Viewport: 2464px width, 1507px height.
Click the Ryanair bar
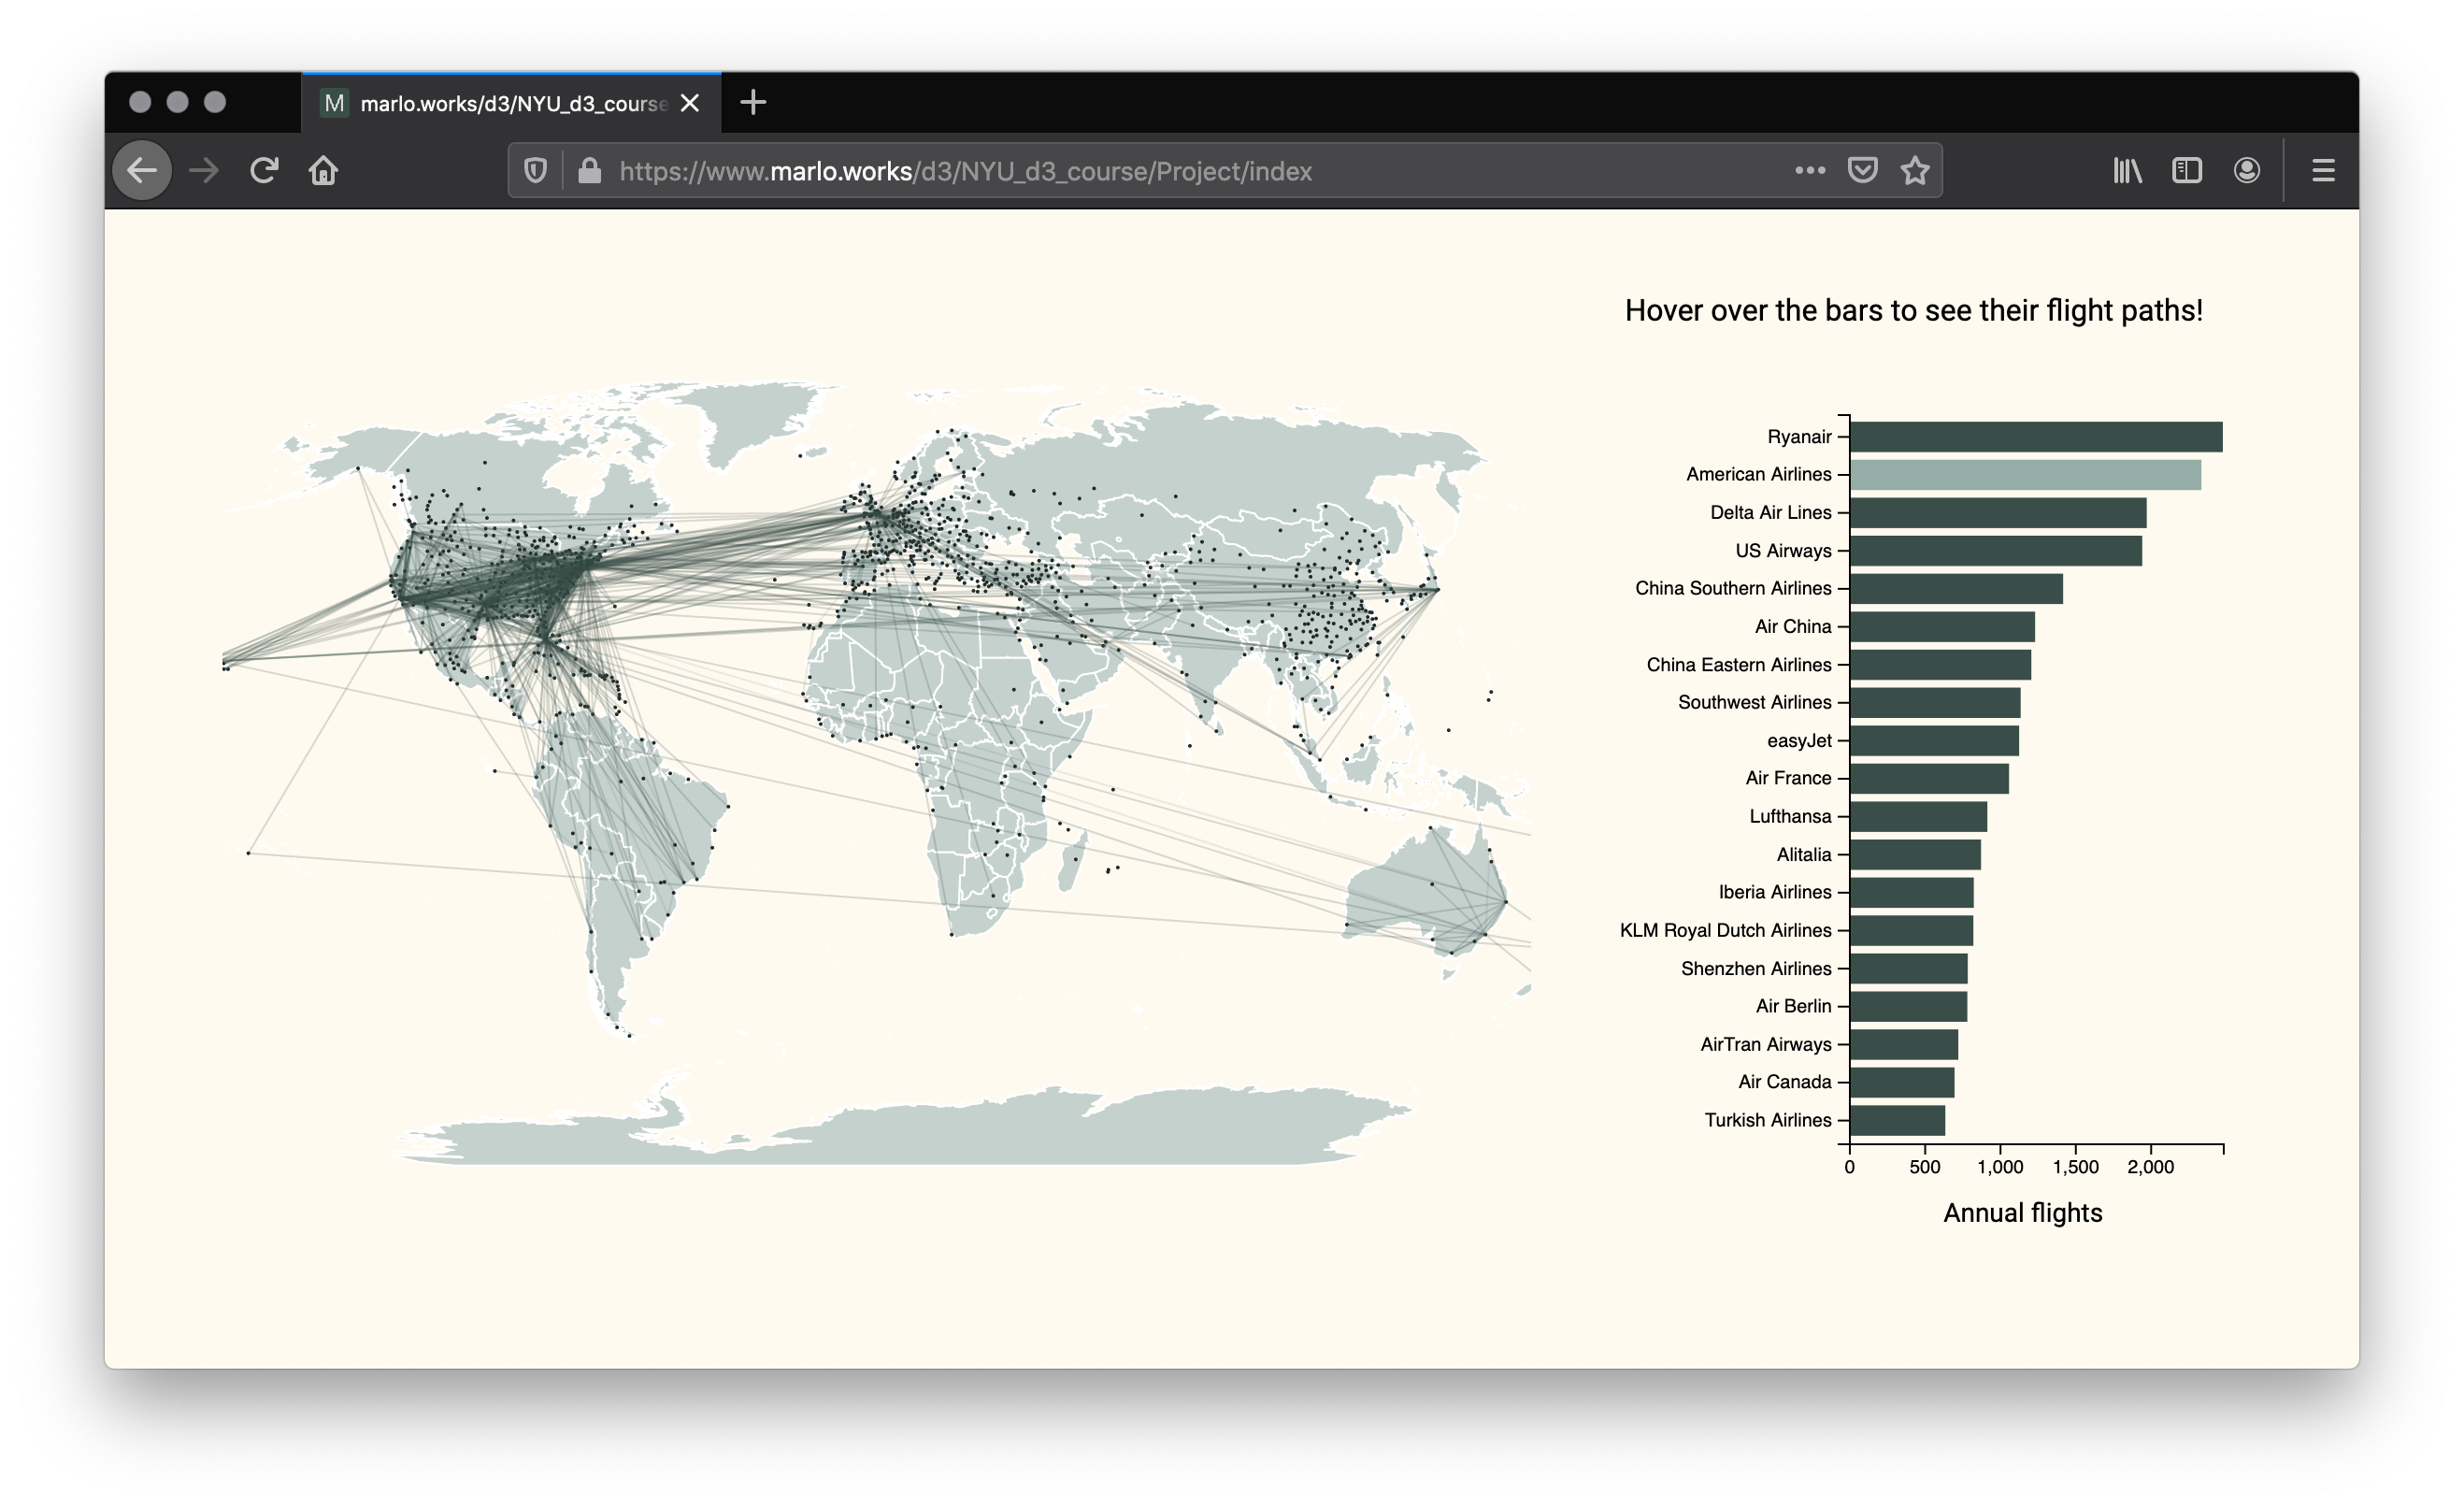tap(2036, 437)
